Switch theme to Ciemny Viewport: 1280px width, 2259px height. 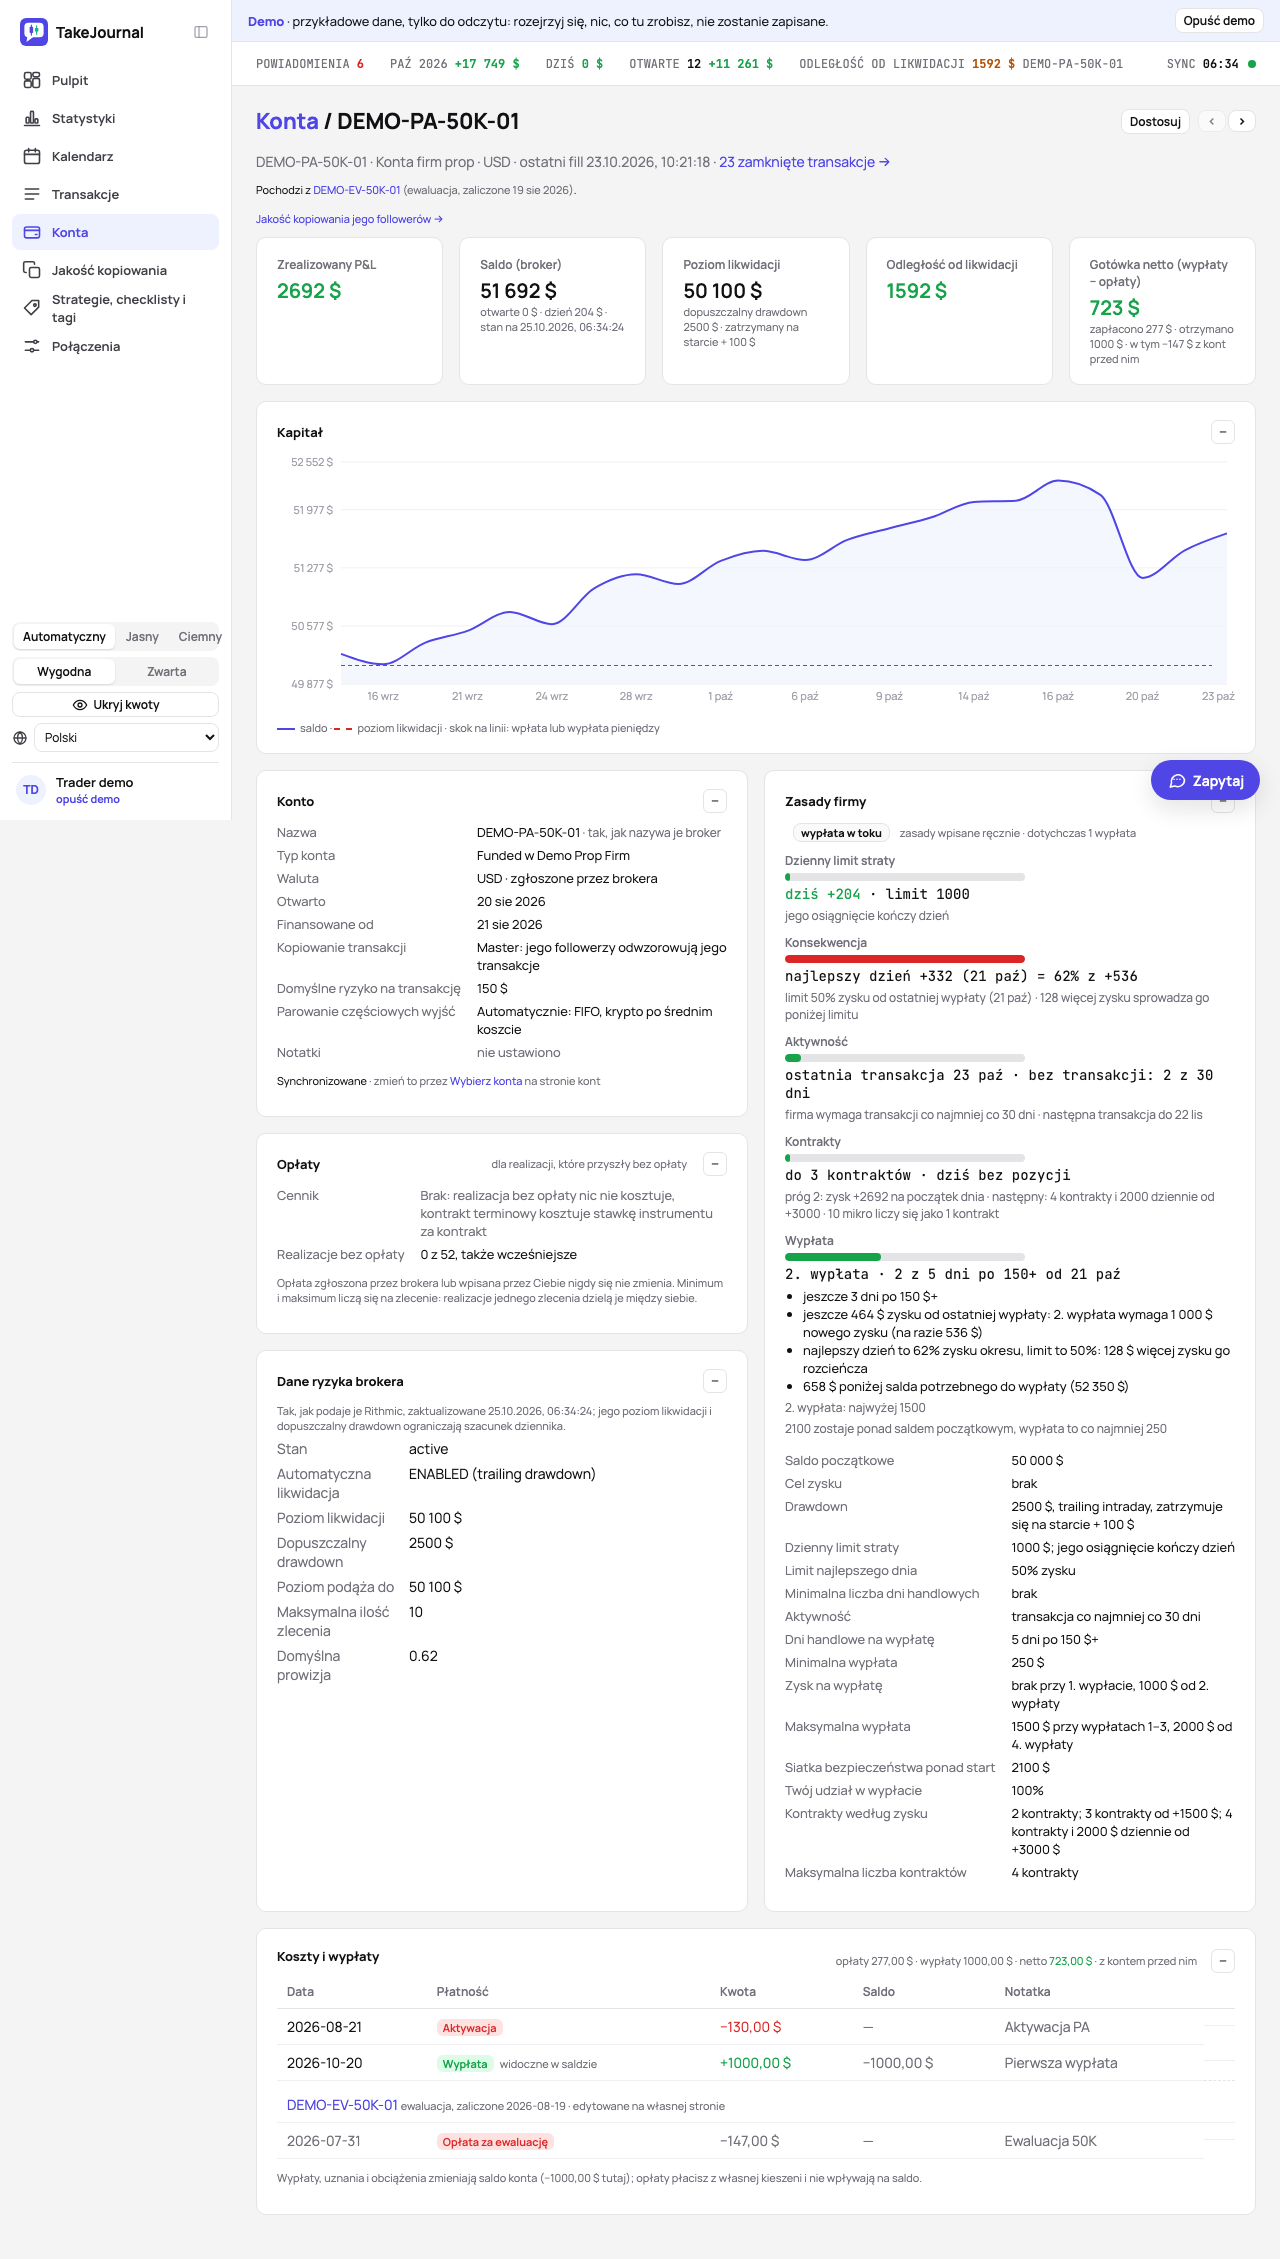coord(200,637)
